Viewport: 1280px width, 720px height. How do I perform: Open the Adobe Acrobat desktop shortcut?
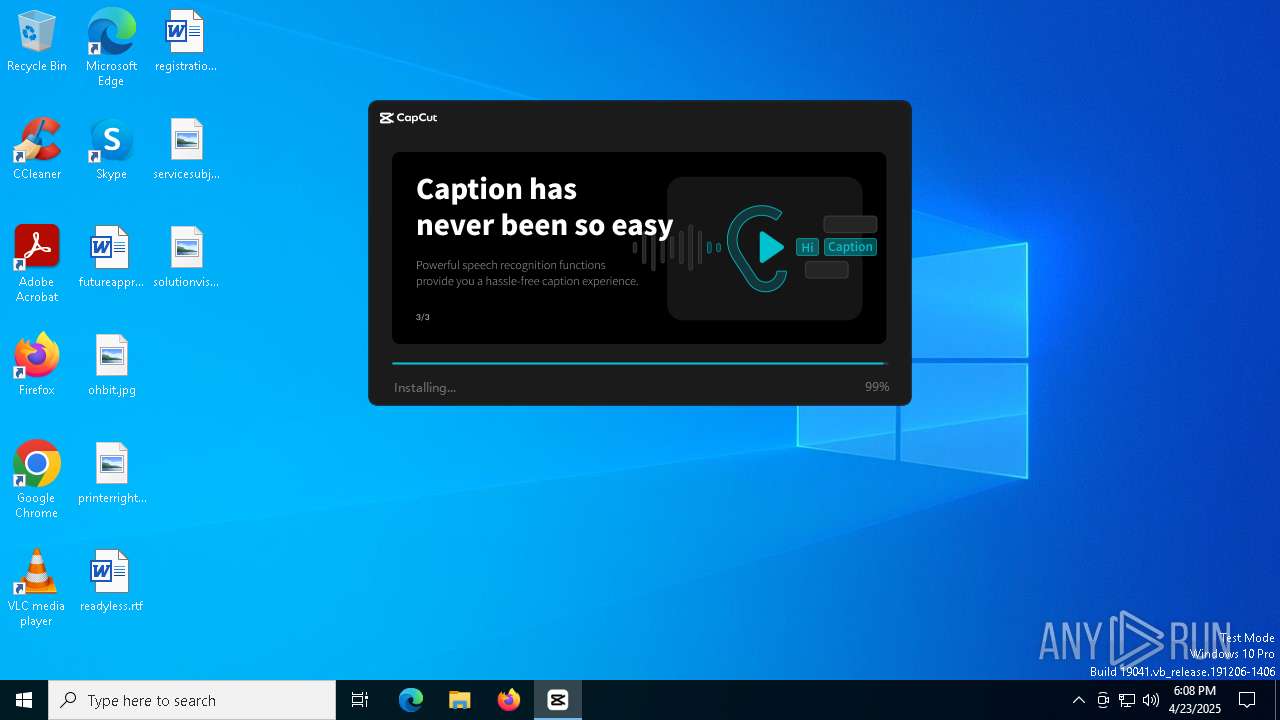pyautogui.click(x=37, y=264)
